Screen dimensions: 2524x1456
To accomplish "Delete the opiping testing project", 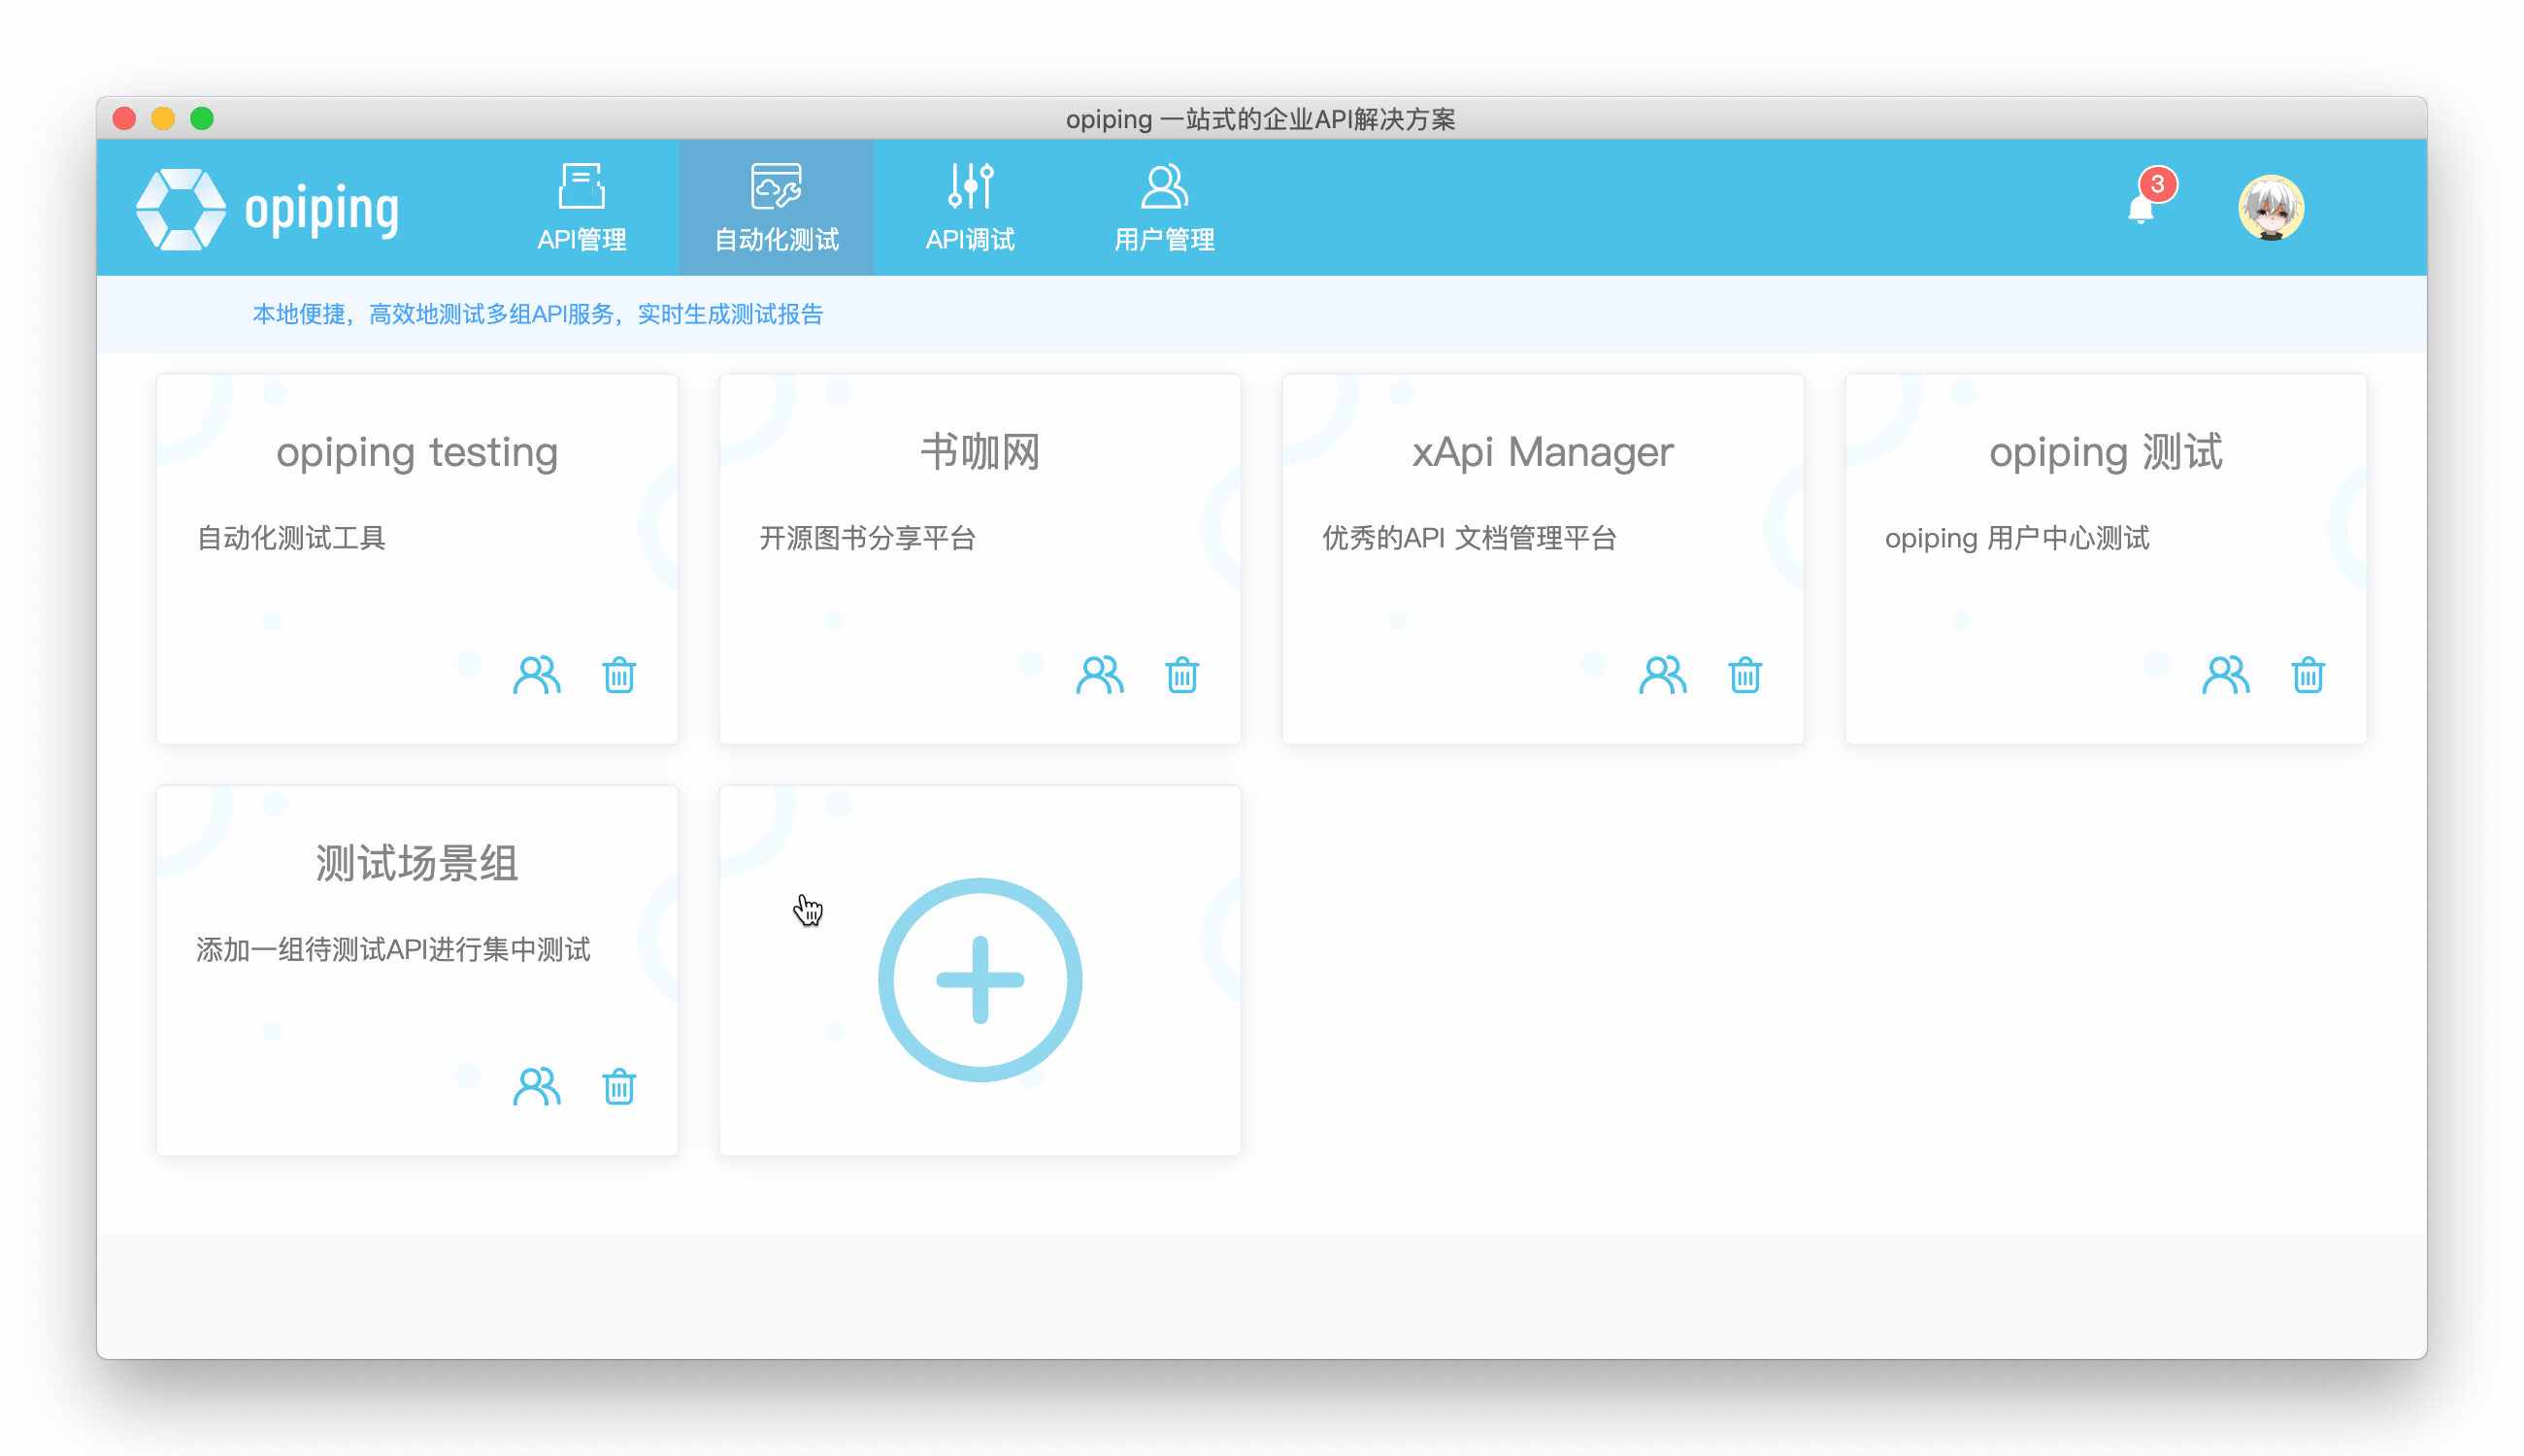I will 619,675.
